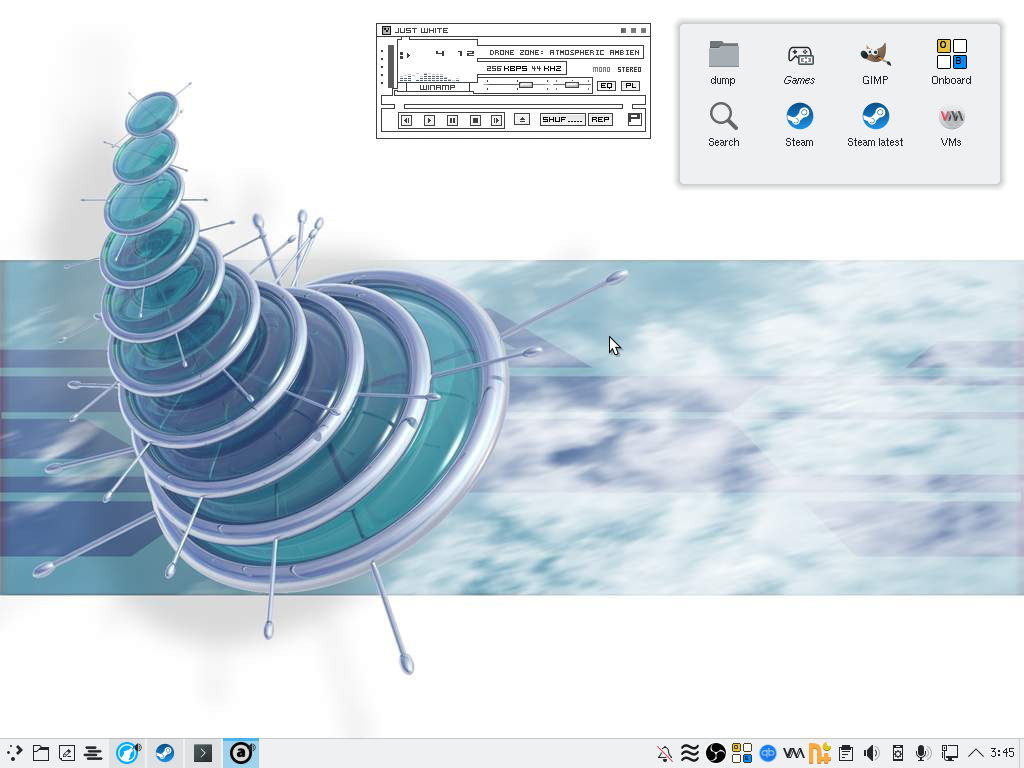Click the microphone tray icon
1024x768 pixels.
click(x=923, y=753)
